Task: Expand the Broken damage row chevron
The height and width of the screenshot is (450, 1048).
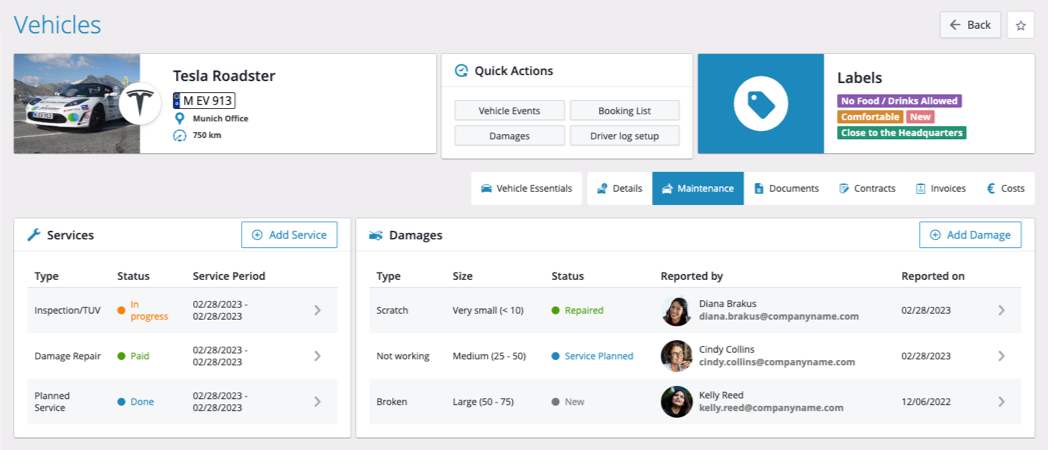Action: (1001, 401)
